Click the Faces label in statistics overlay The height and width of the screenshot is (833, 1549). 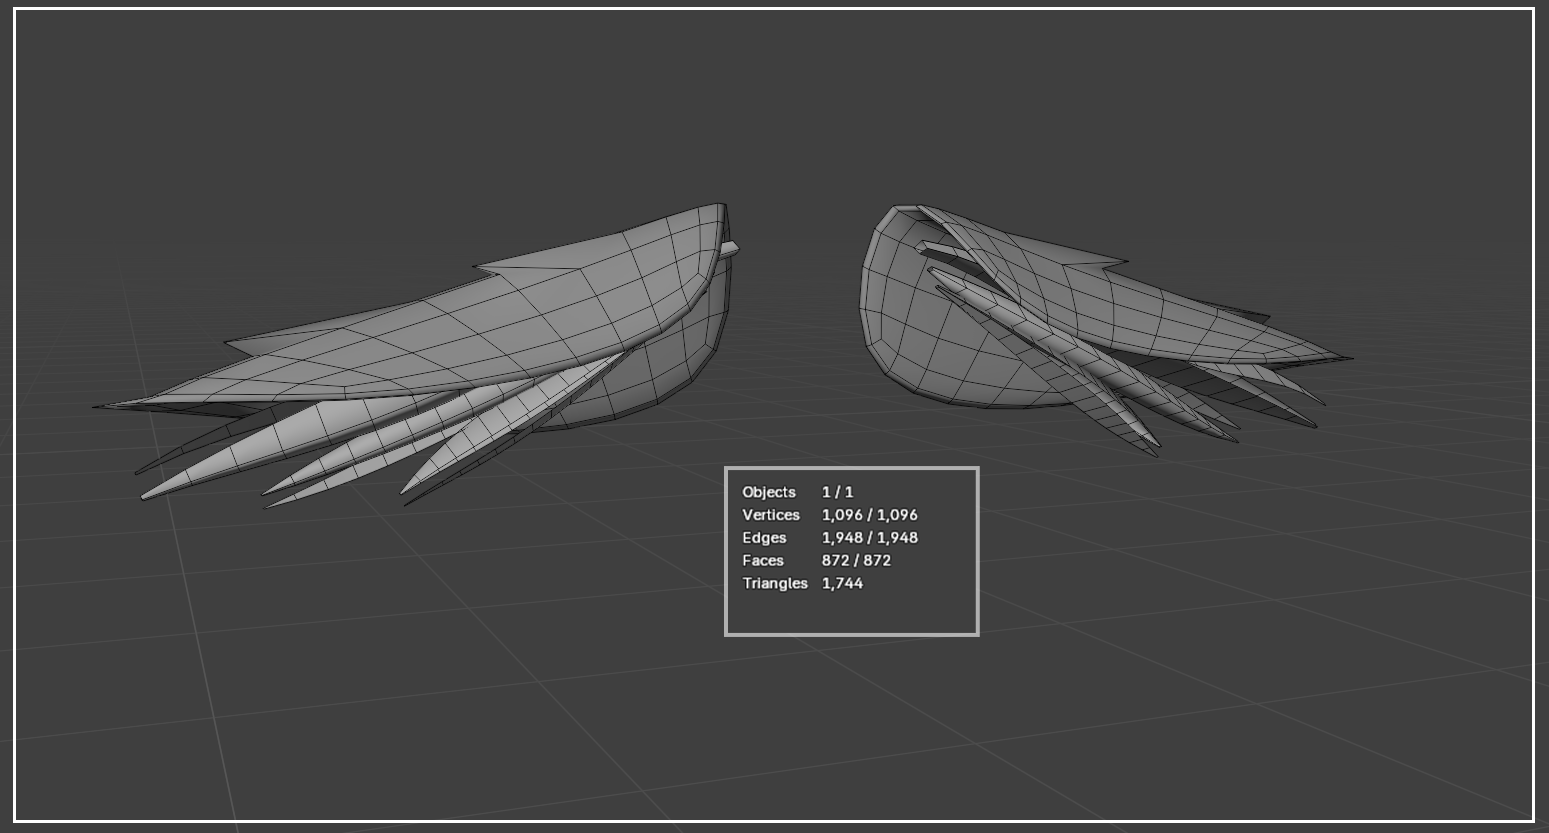[x=763, y=561]
